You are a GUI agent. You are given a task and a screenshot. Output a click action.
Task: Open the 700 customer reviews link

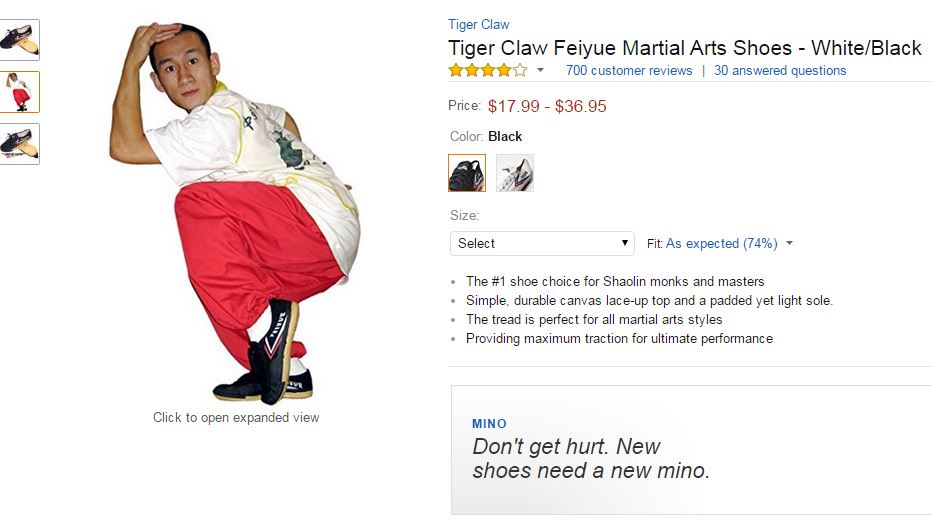pos(629,71)
